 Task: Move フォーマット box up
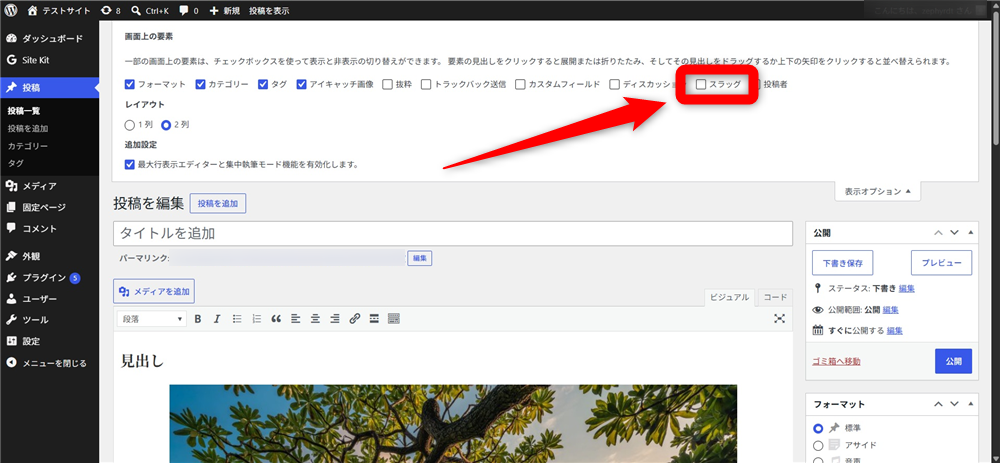pyautogui.click(x=938, y=404)
